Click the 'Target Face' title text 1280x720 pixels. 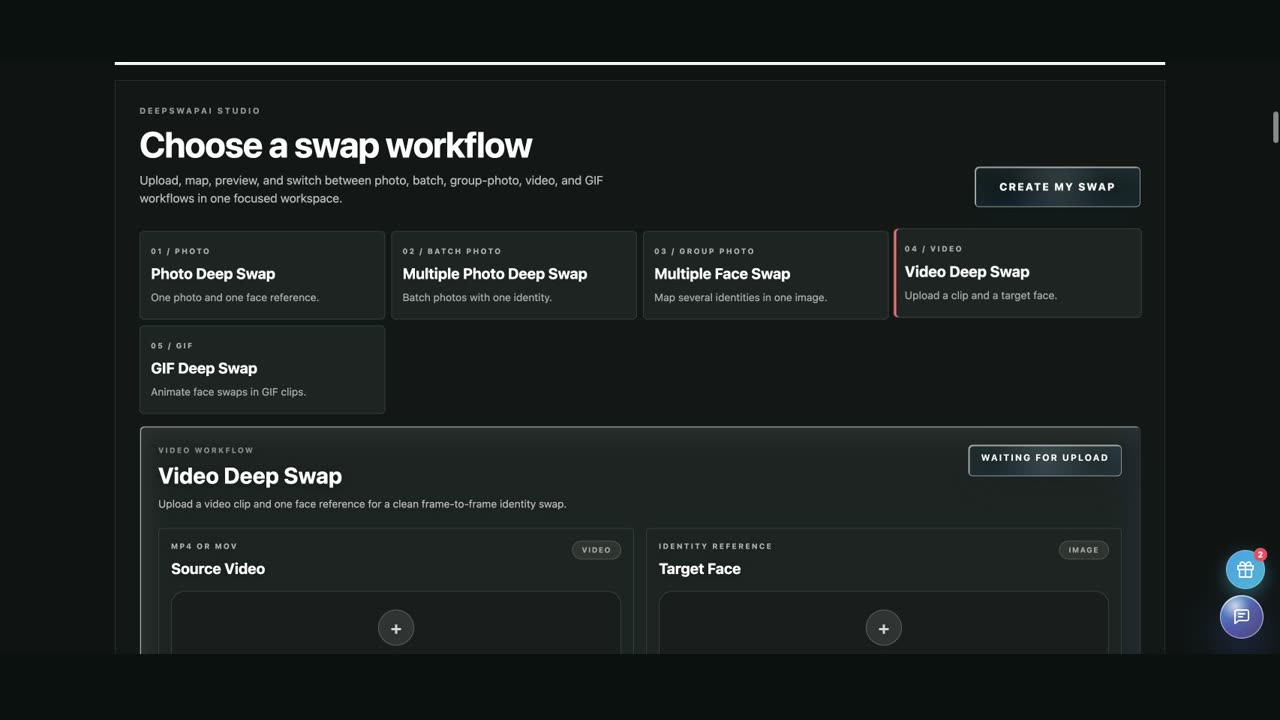pos(700,569)
